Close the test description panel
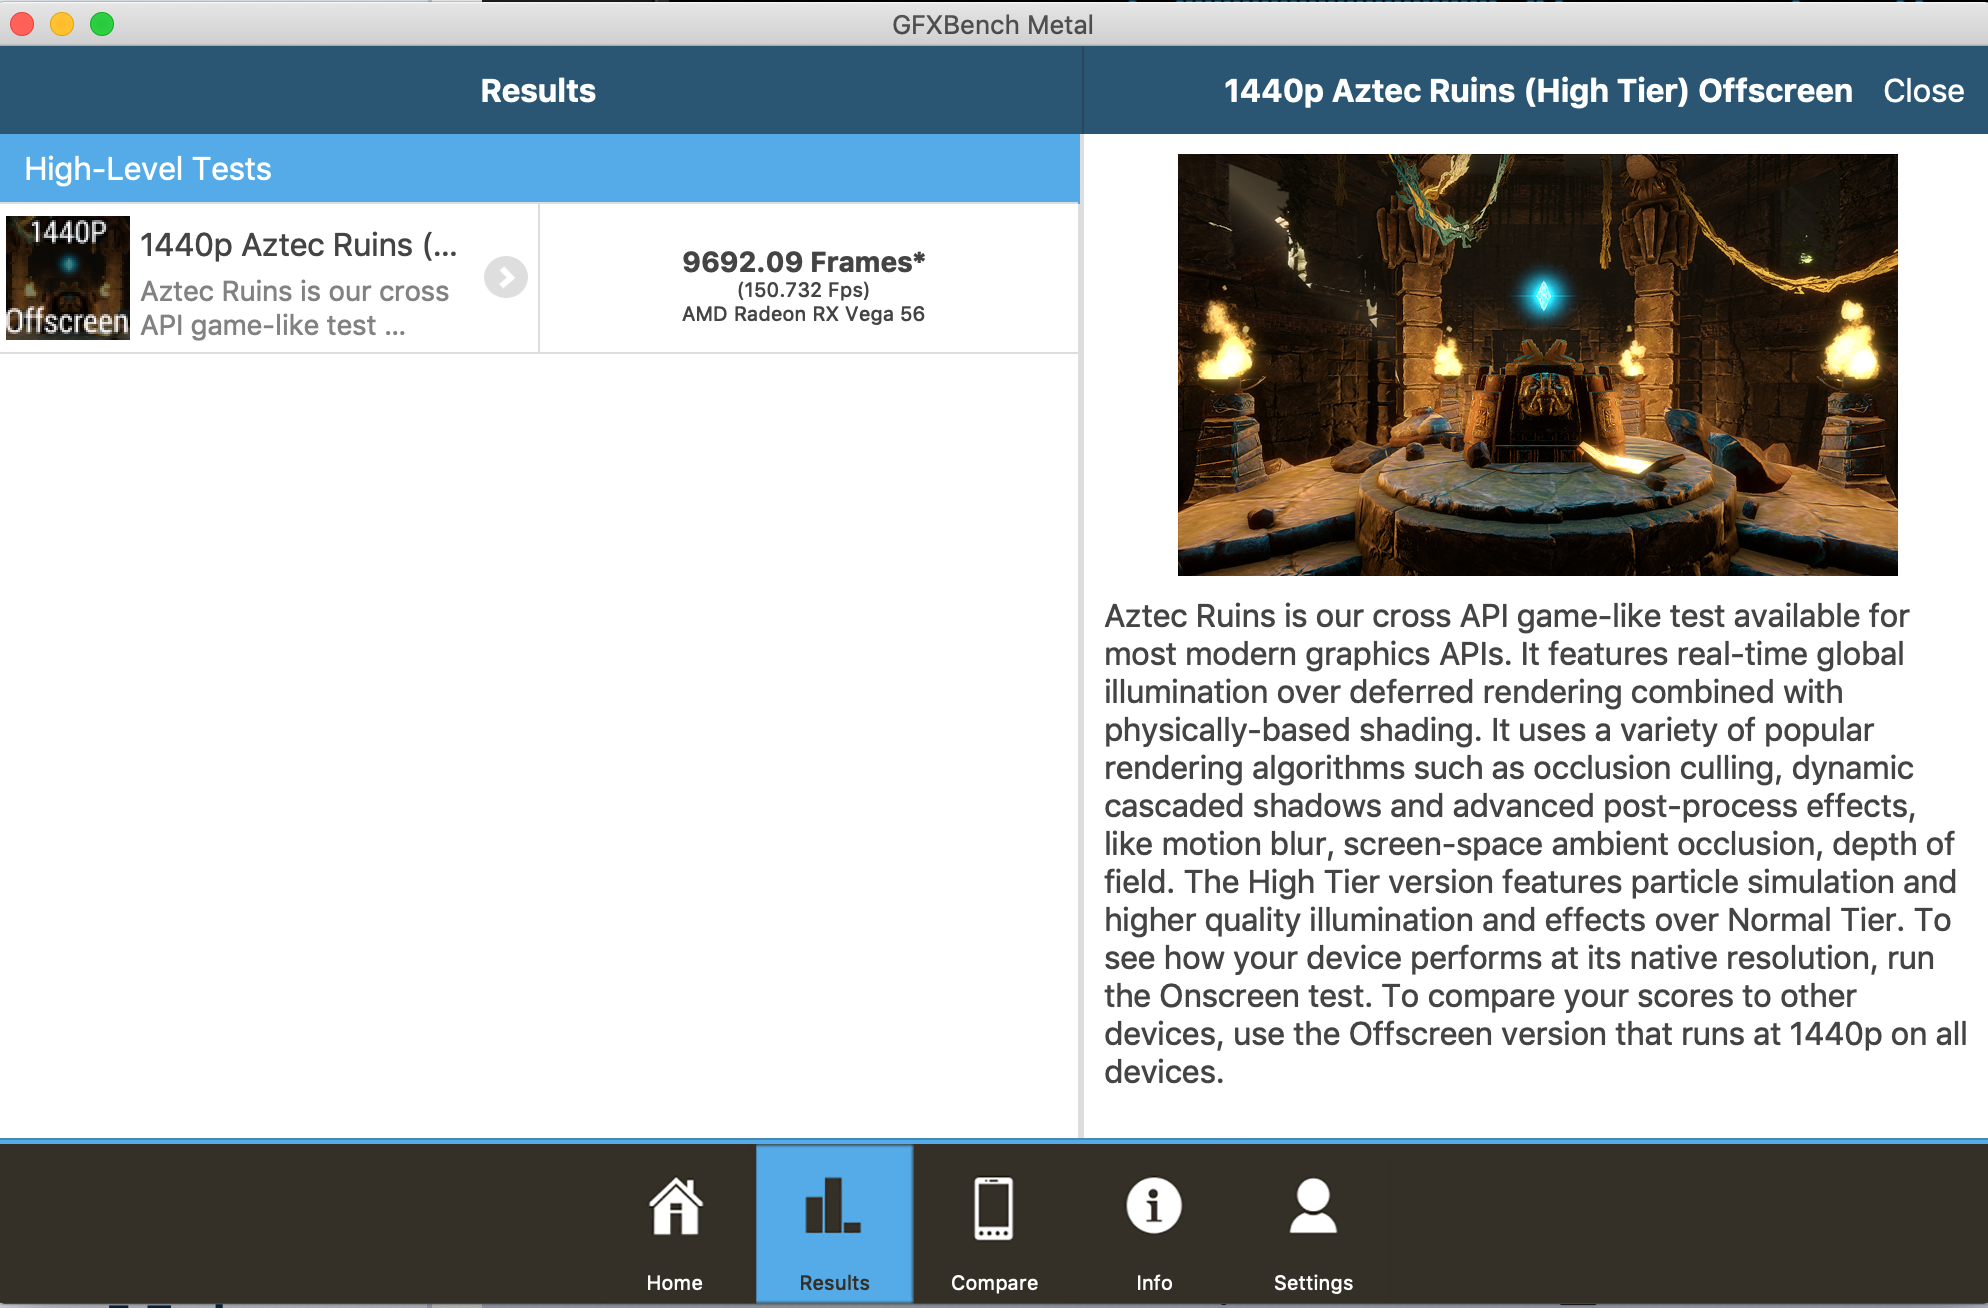1988x1308 pixels. (1923, 91)
